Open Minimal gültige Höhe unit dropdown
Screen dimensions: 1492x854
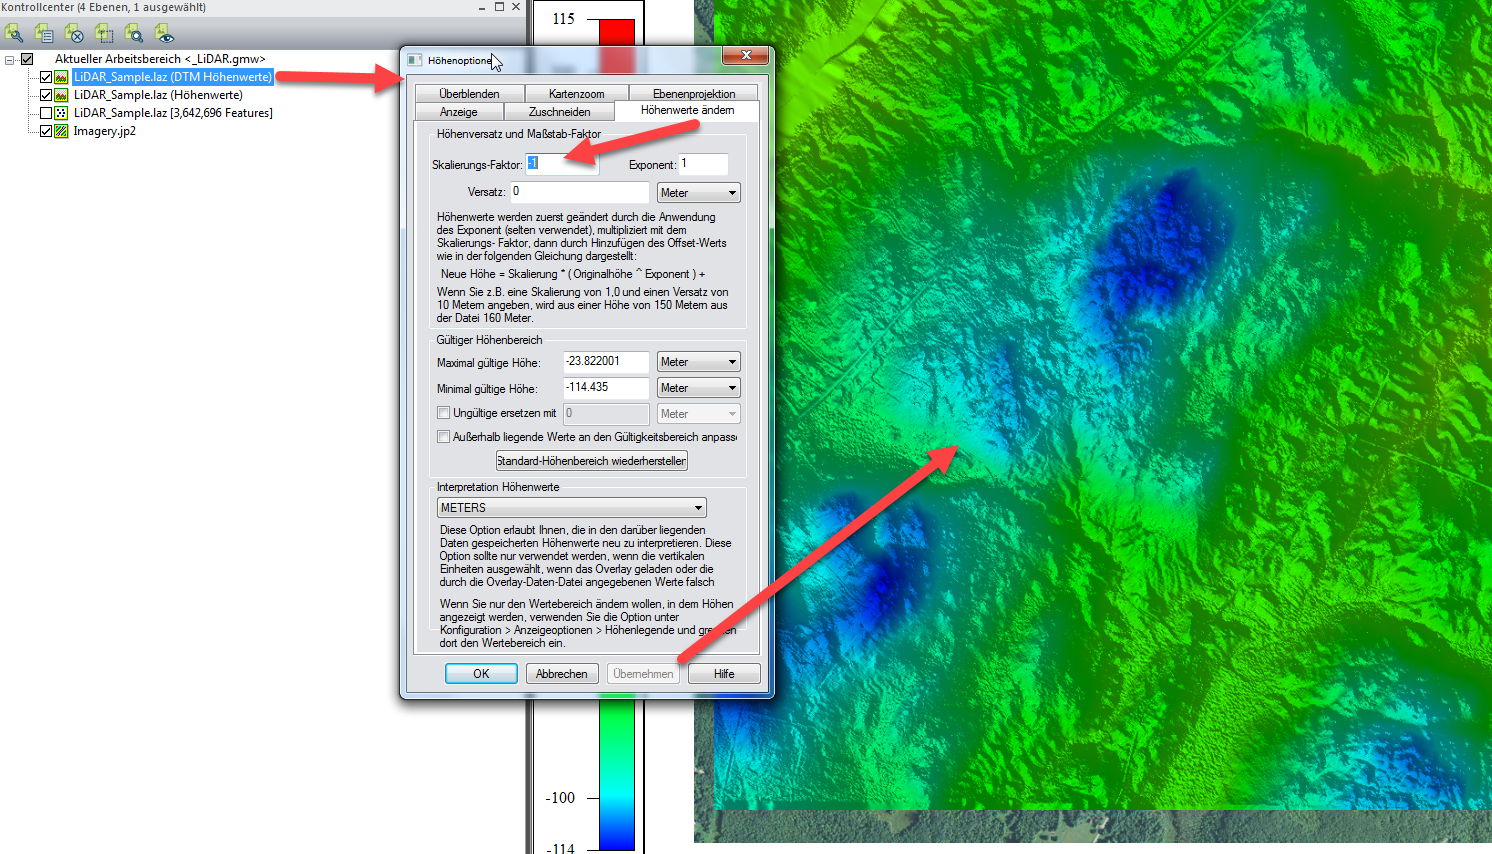click(x=698, y=388)
